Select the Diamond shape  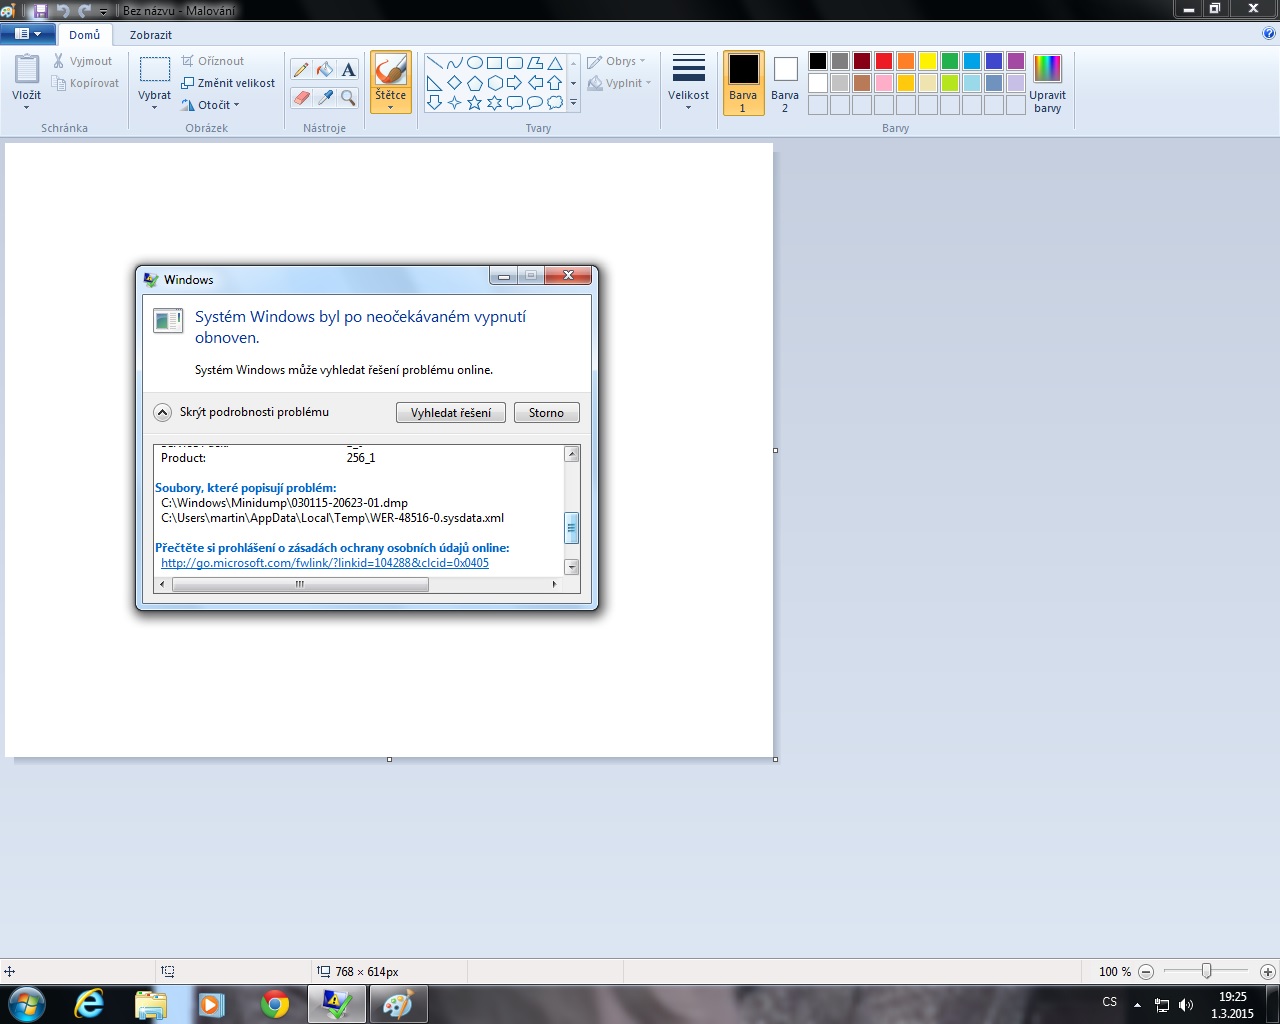click(455, 83)
